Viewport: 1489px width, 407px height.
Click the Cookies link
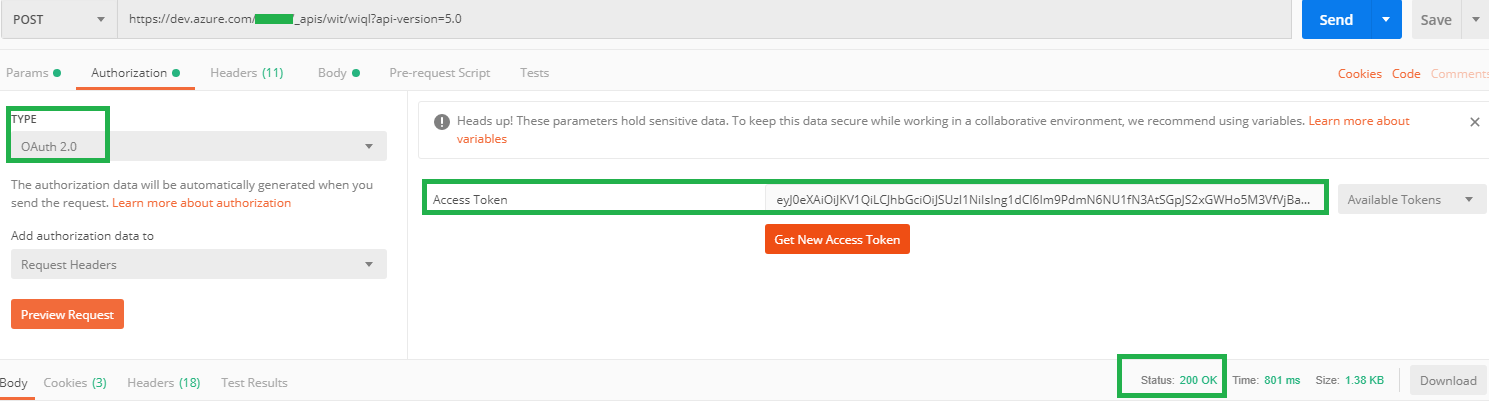(x=1359, y=74)
